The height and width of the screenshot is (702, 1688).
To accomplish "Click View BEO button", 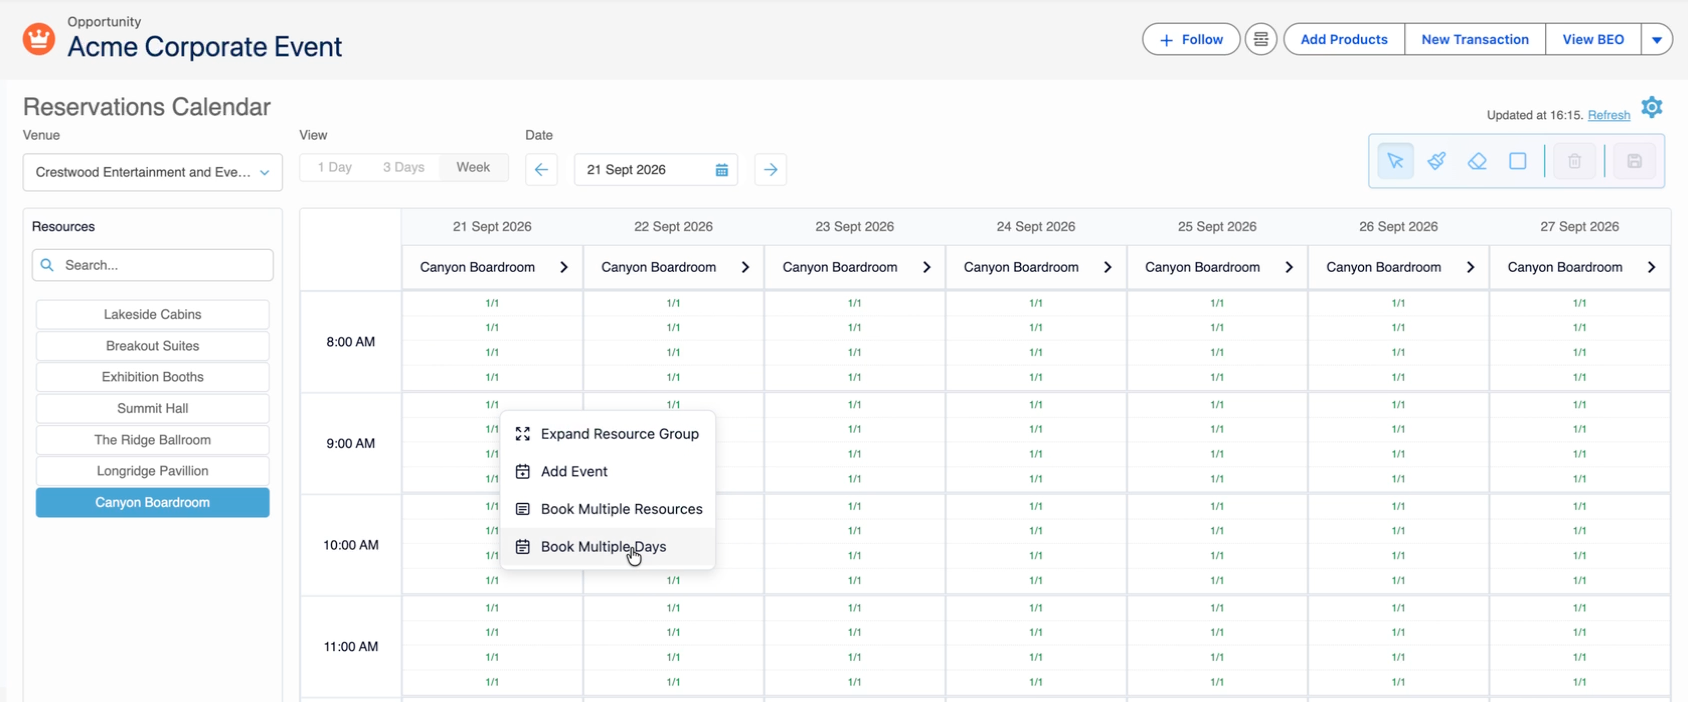I will tap(1593, 40).
